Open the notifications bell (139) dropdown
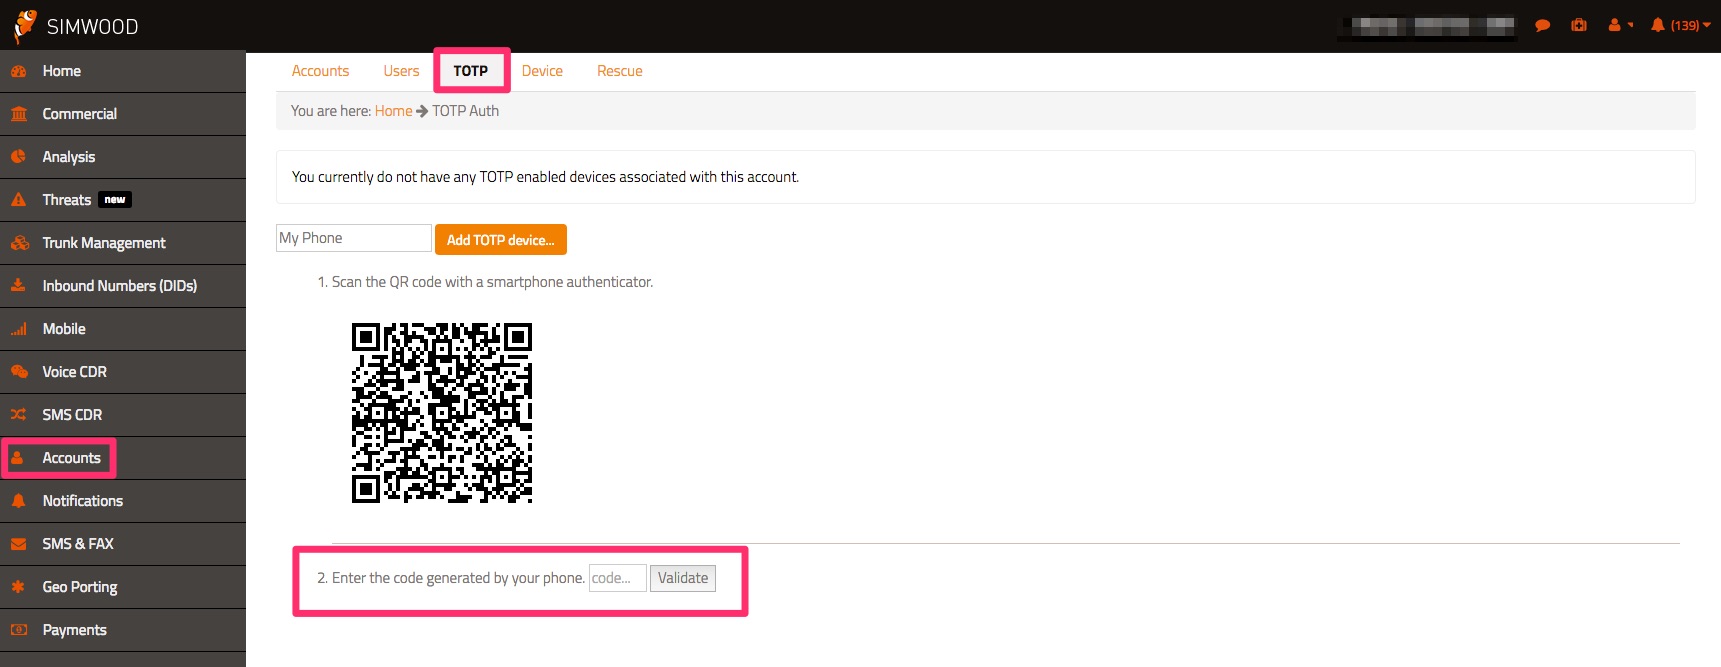This screenshot has height=667, width=1721. (x=1681, y=25)
